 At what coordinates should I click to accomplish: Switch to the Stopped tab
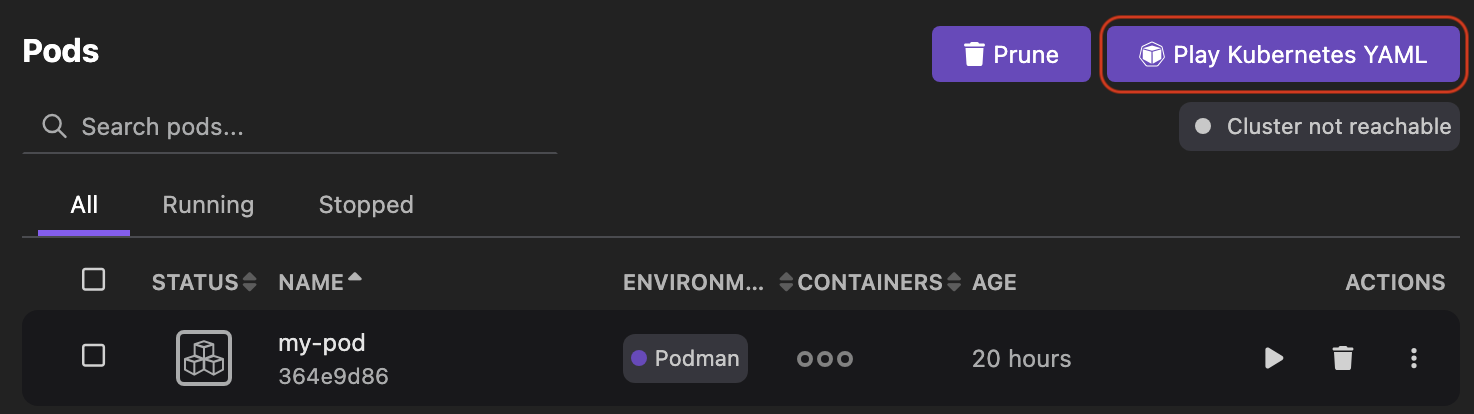click(366, 205)
